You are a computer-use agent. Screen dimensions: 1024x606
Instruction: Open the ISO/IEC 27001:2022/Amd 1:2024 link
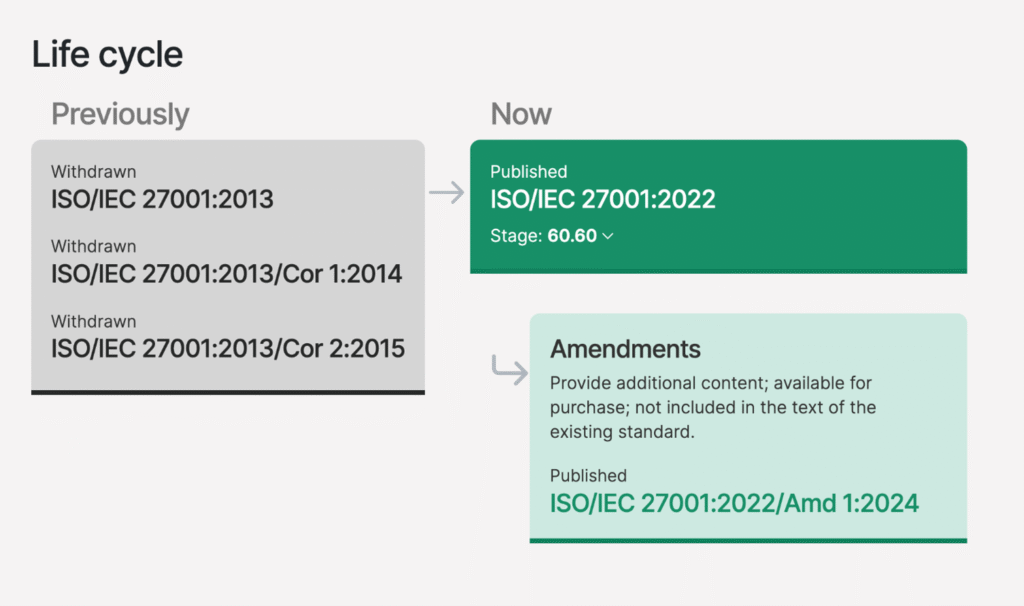[x=733, y=503]
